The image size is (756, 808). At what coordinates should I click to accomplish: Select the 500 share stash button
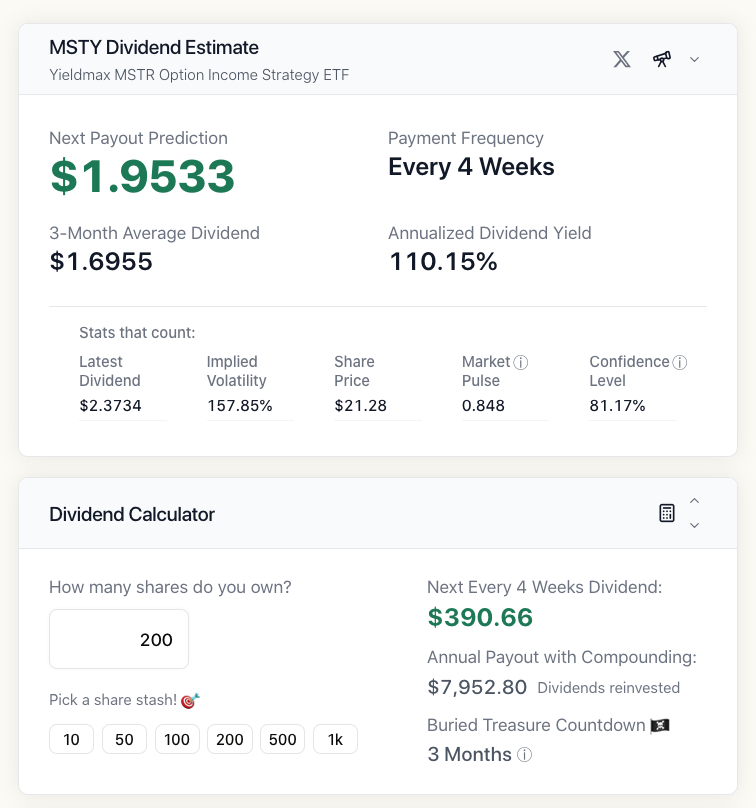282,739
